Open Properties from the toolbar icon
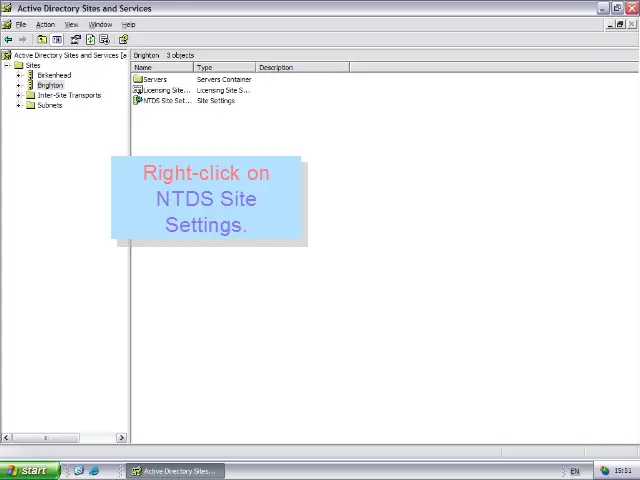640x480 pixels. tap(76, 40)
